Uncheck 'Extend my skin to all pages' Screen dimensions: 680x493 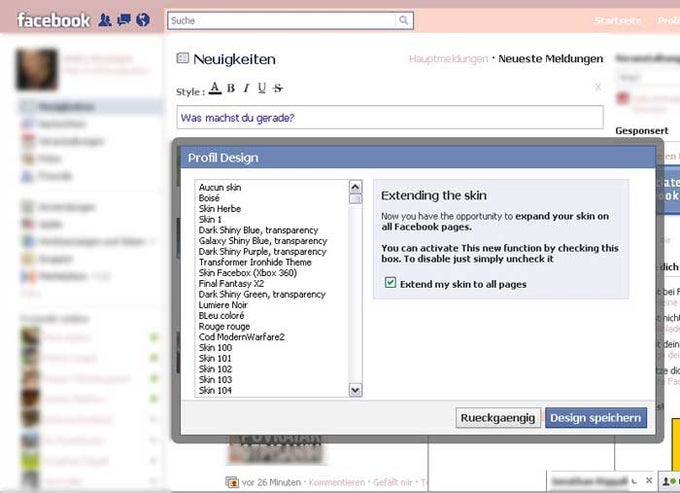pos(390,283)
